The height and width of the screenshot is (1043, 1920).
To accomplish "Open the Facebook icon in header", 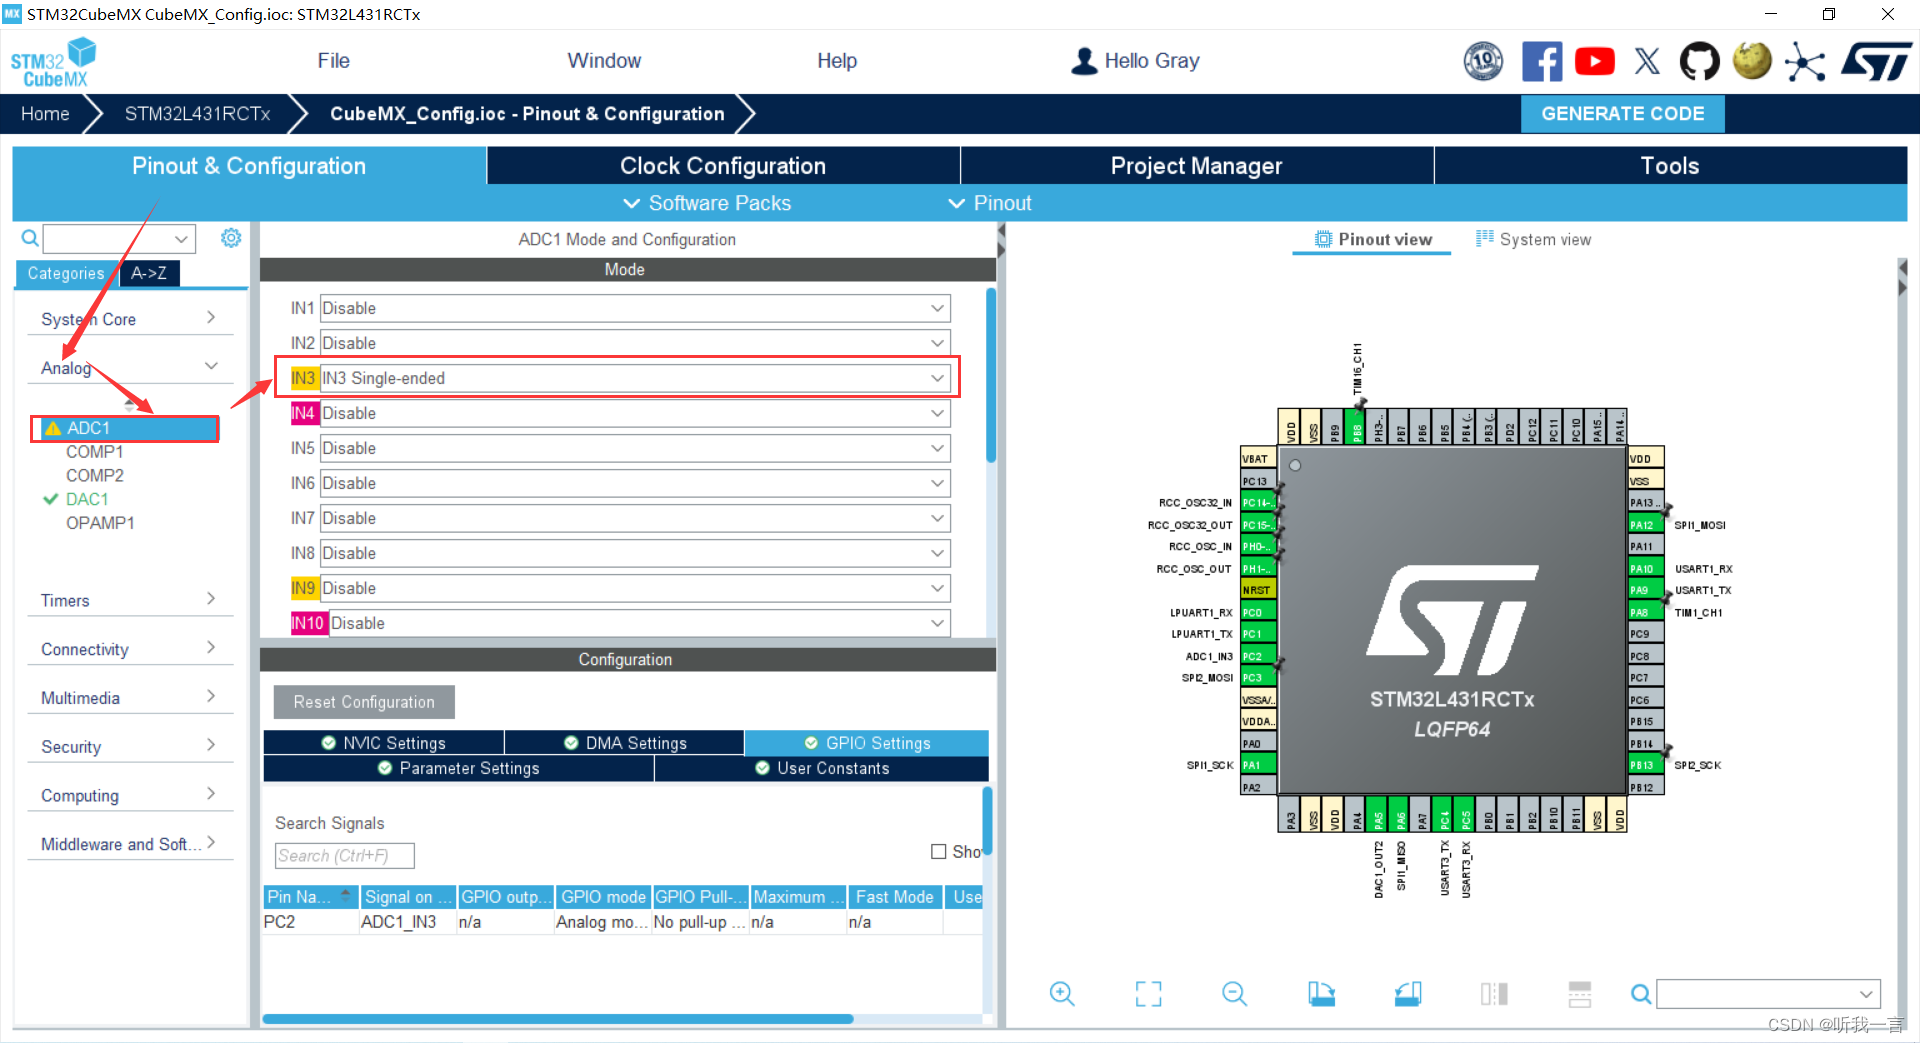I will [x=1542, y=62].
